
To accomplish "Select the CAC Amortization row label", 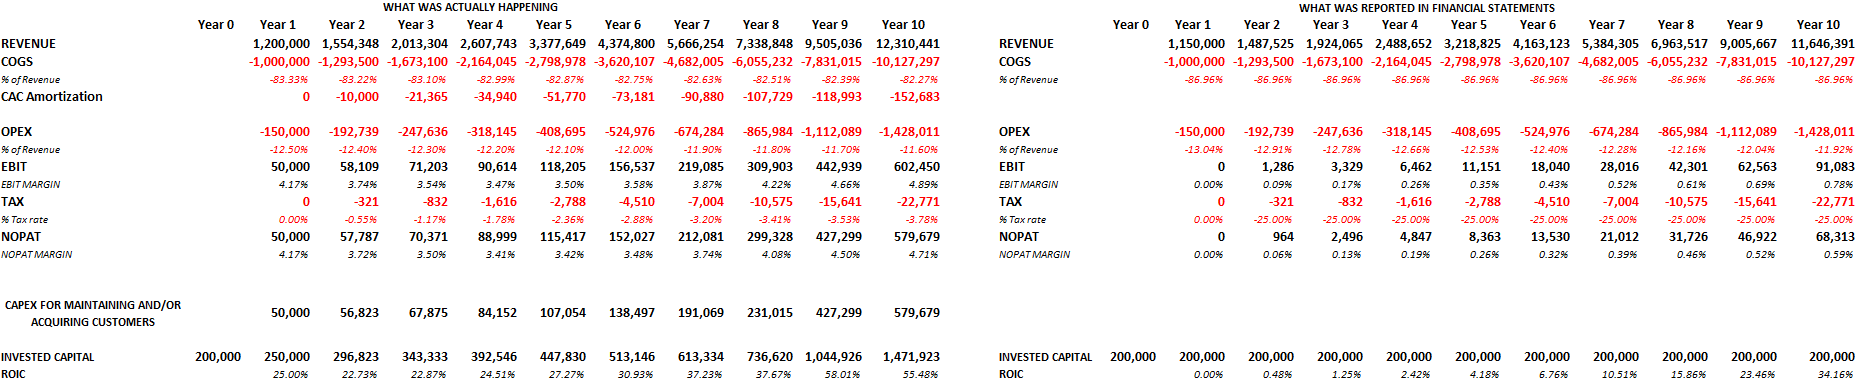I will [52, 97].
